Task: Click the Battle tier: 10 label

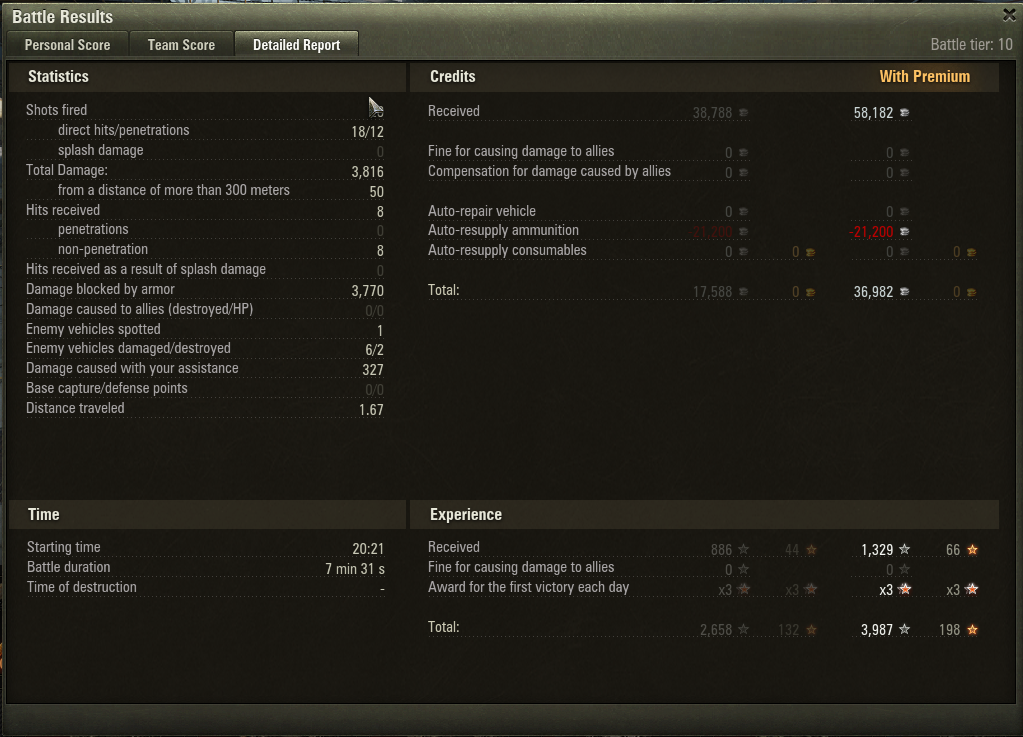Action: point(971,44)
